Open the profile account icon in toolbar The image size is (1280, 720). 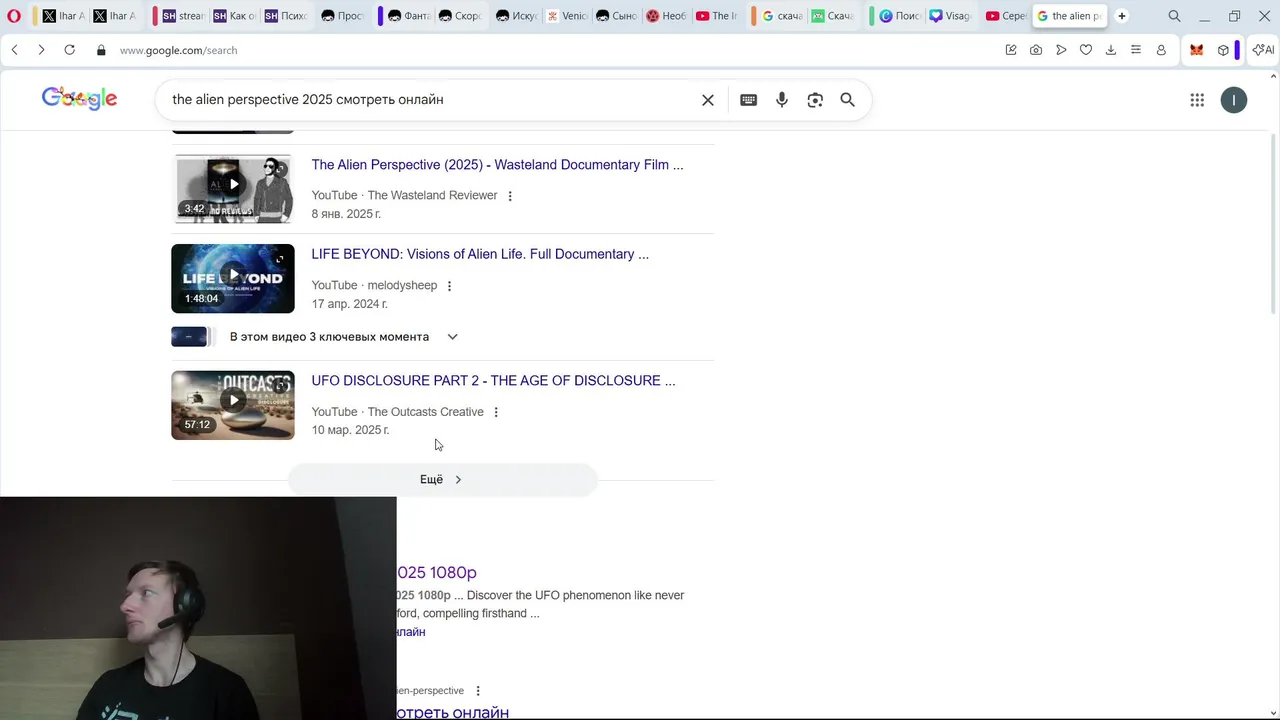click(1161, 50)
